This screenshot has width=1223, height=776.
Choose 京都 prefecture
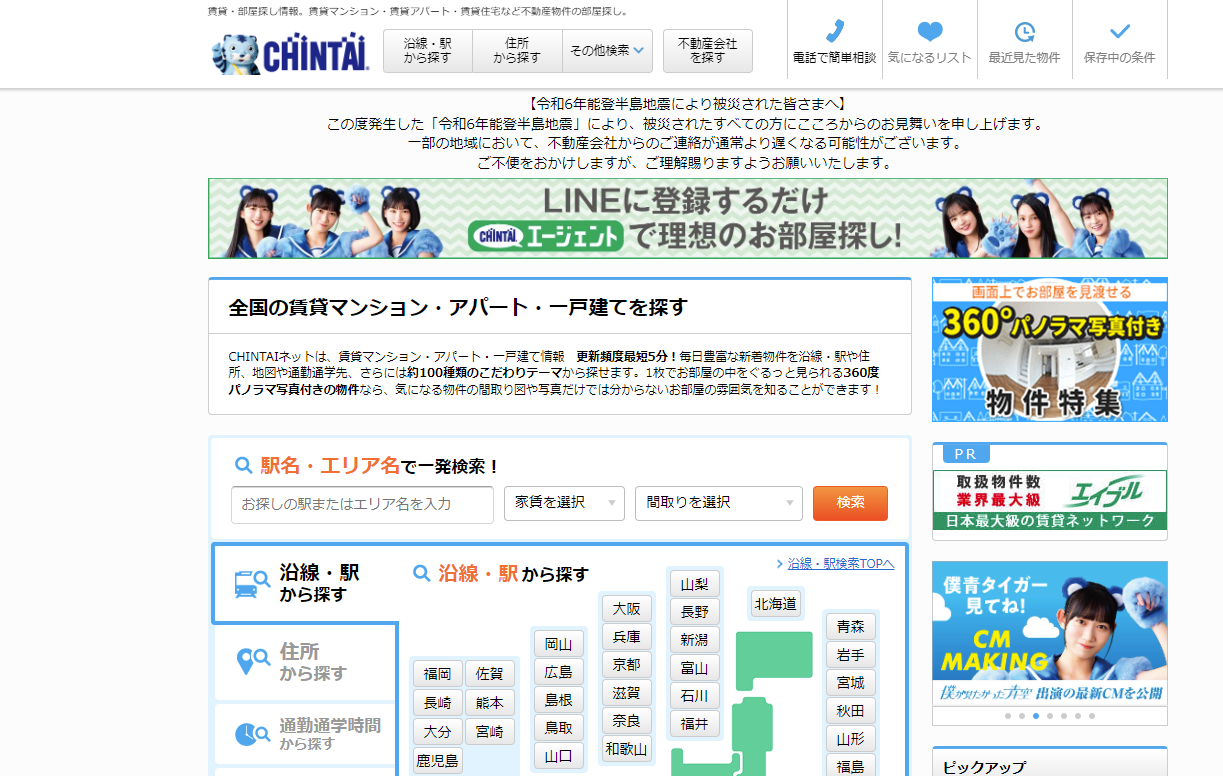(627, 665)
